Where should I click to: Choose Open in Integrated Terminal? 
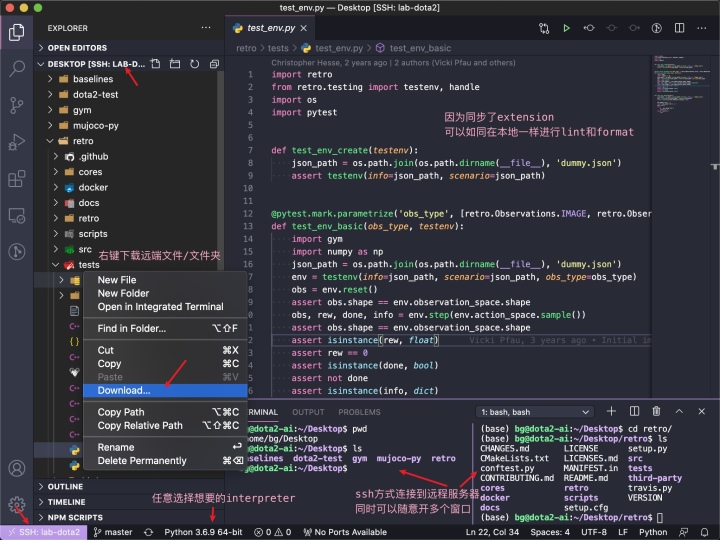tap(165, 307)
